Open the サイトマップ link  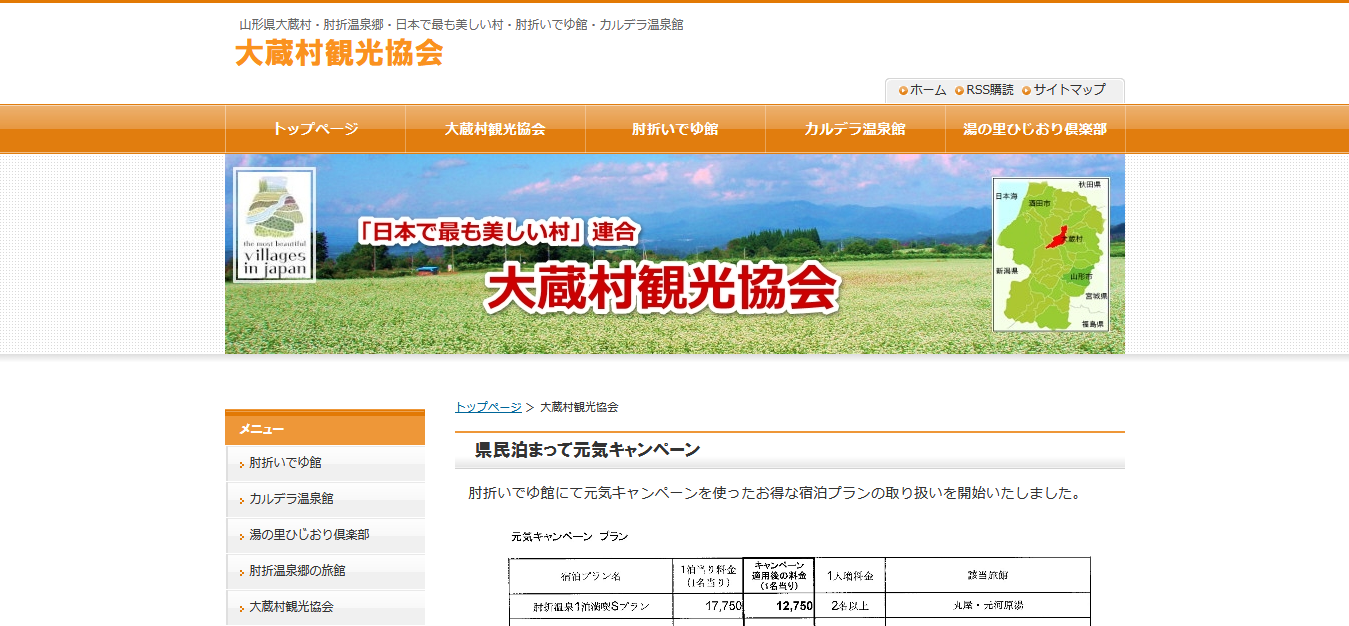[x=1070, y=90]
